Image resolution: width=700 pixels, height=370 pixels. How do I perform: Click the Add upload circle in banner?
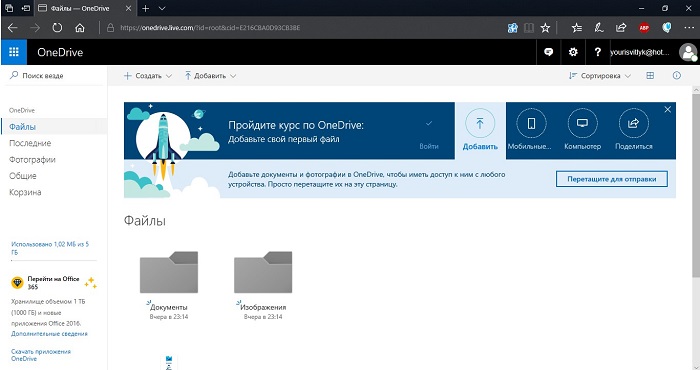tap(480, 124)
